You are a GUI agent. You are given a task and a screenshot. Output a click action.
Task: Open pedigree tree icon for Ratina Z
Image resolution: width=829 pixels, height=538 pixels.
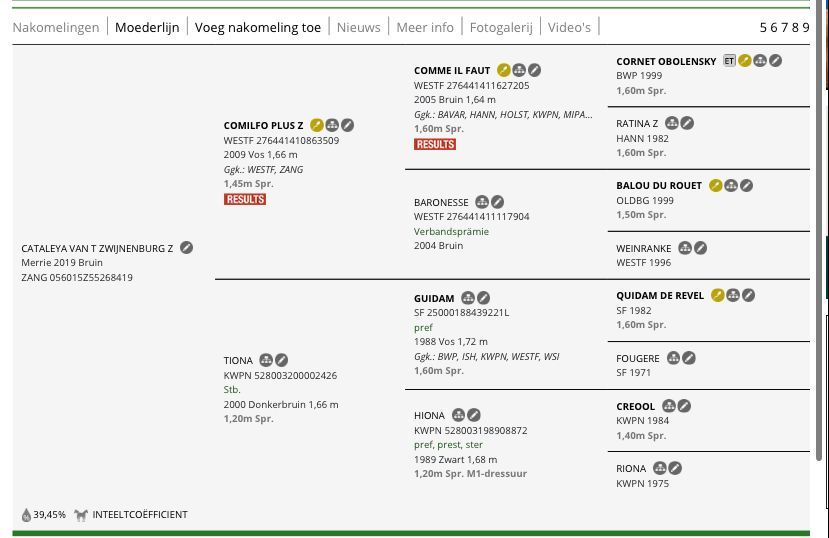(x=671, y=123)
